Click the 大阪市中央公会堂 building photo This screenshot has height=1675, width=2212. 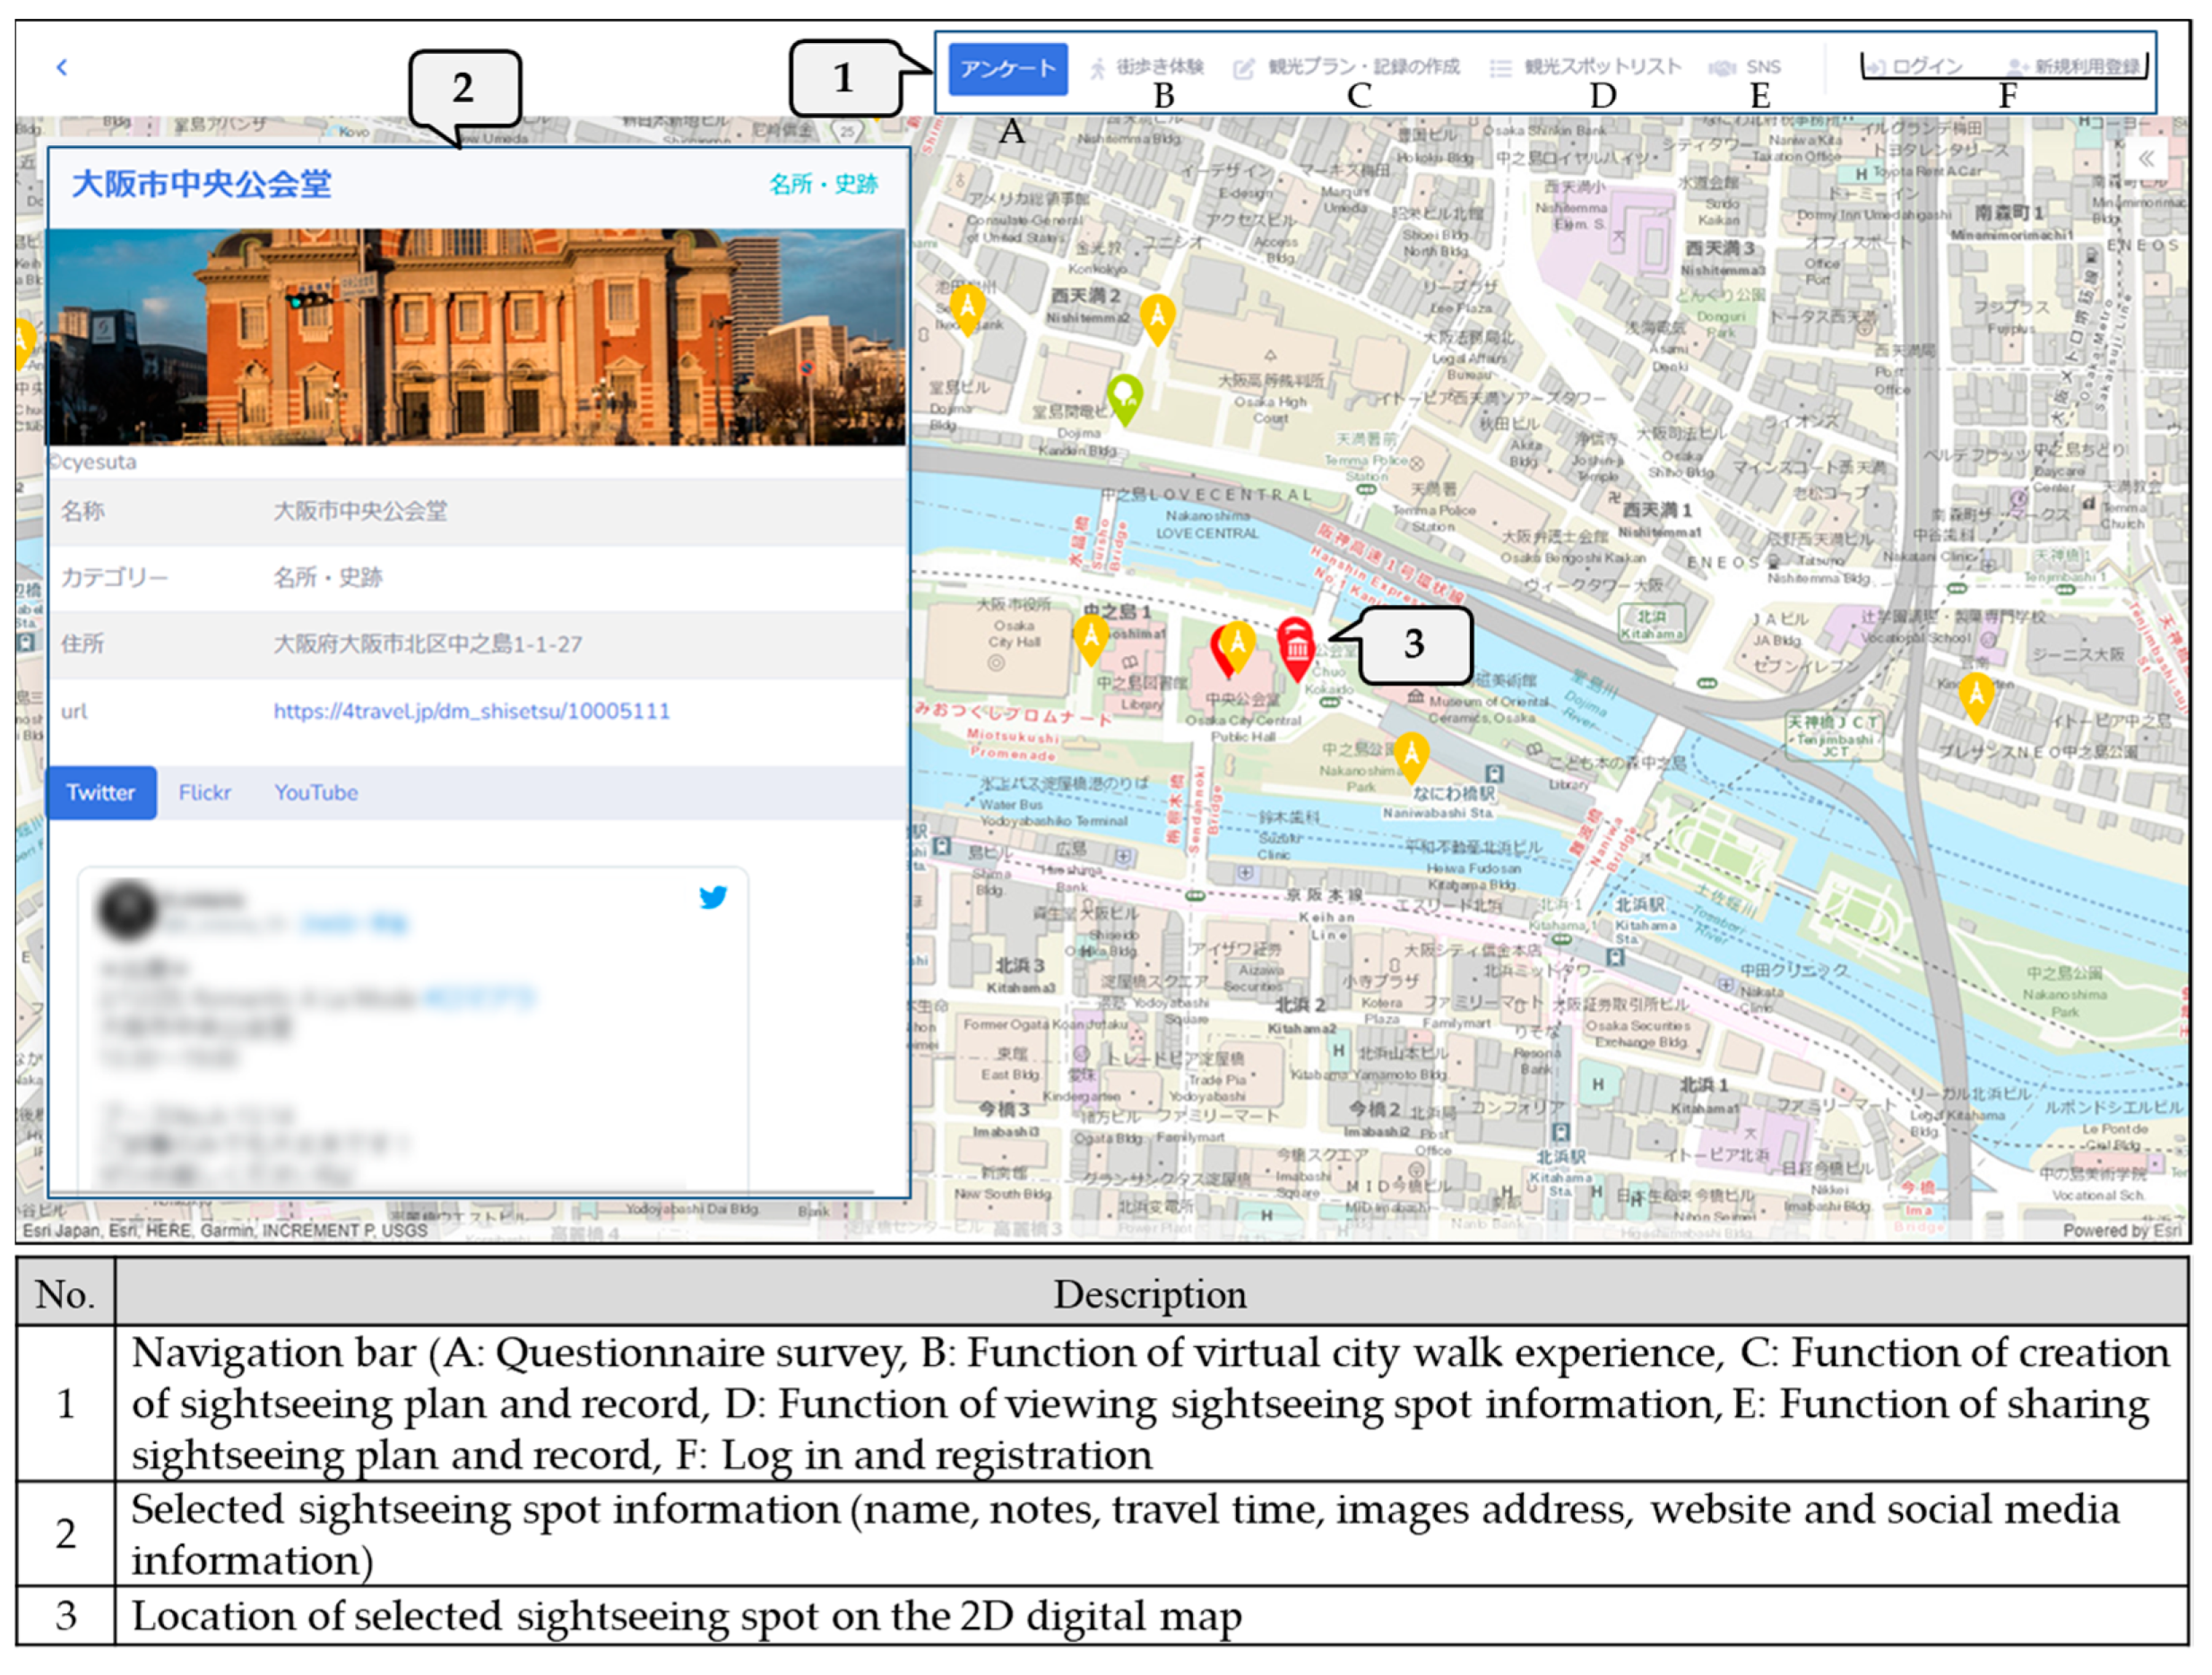tap(476, 336)
